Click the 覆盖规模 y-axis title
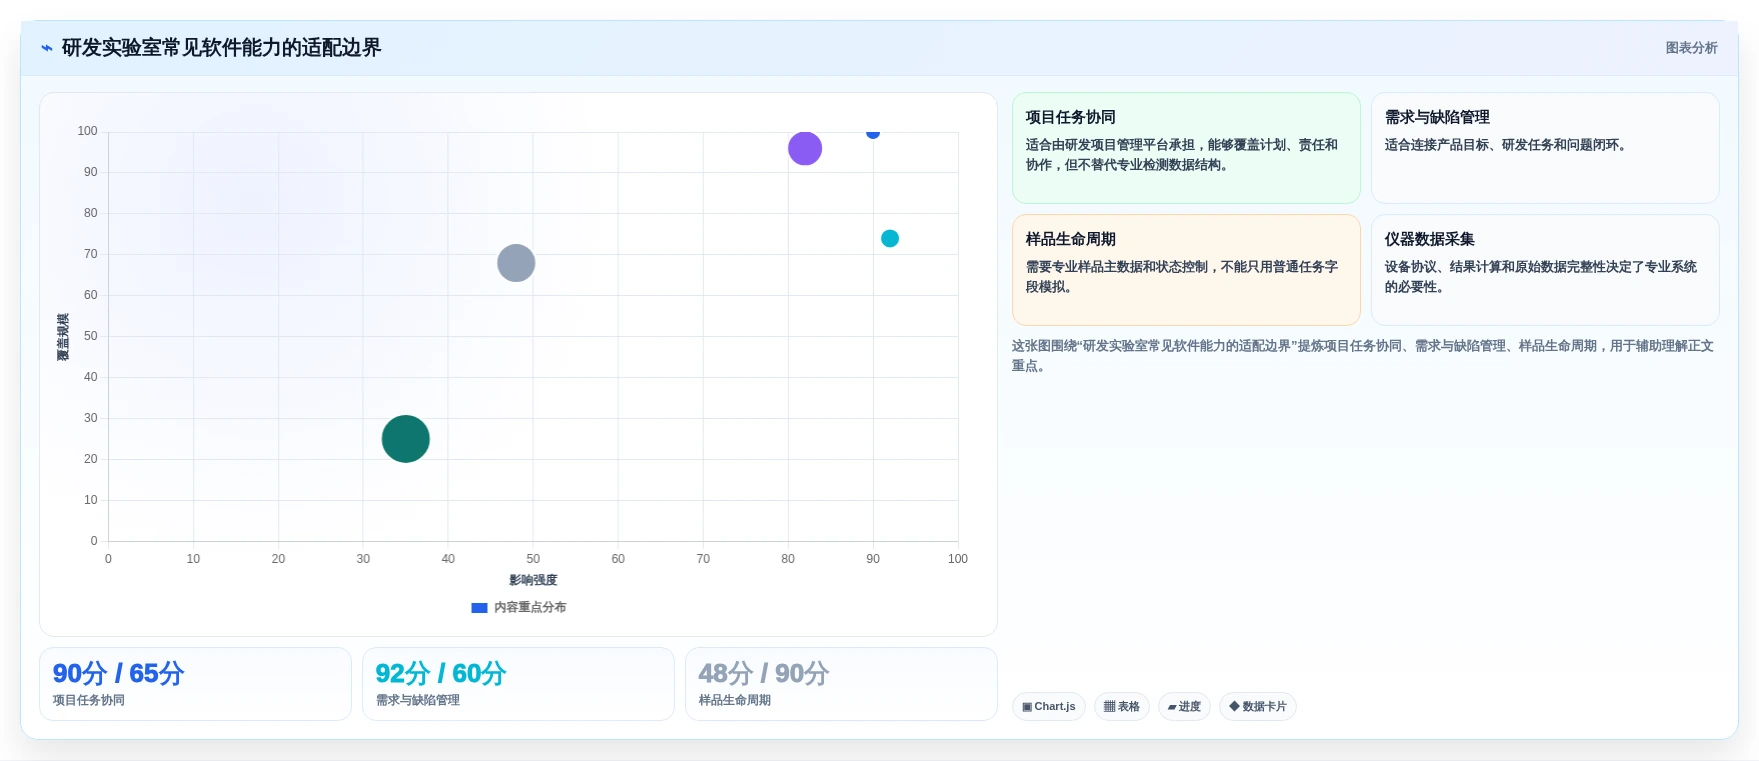 coord(63,337)
